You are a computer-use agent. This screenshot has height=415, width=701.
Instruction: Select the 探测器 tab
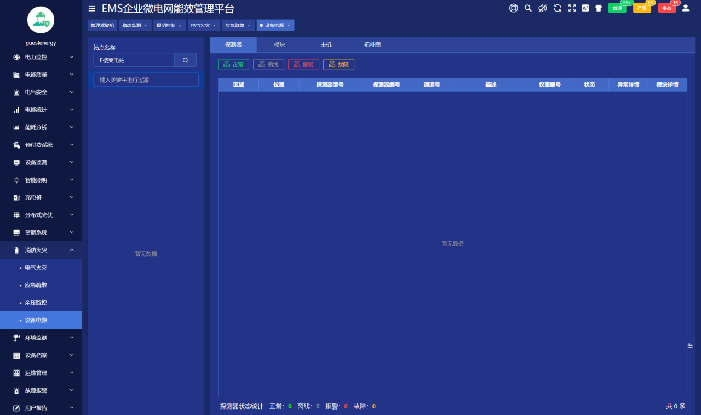click(232, 45)
